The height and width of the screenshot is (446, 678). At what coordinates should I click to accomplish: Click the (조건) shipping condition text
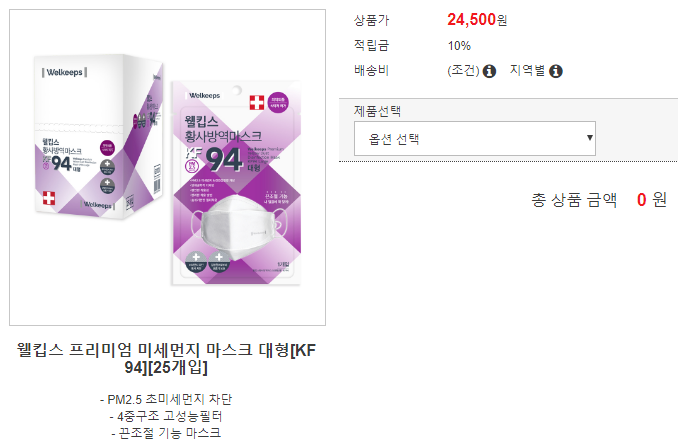(x=463, y=70)
